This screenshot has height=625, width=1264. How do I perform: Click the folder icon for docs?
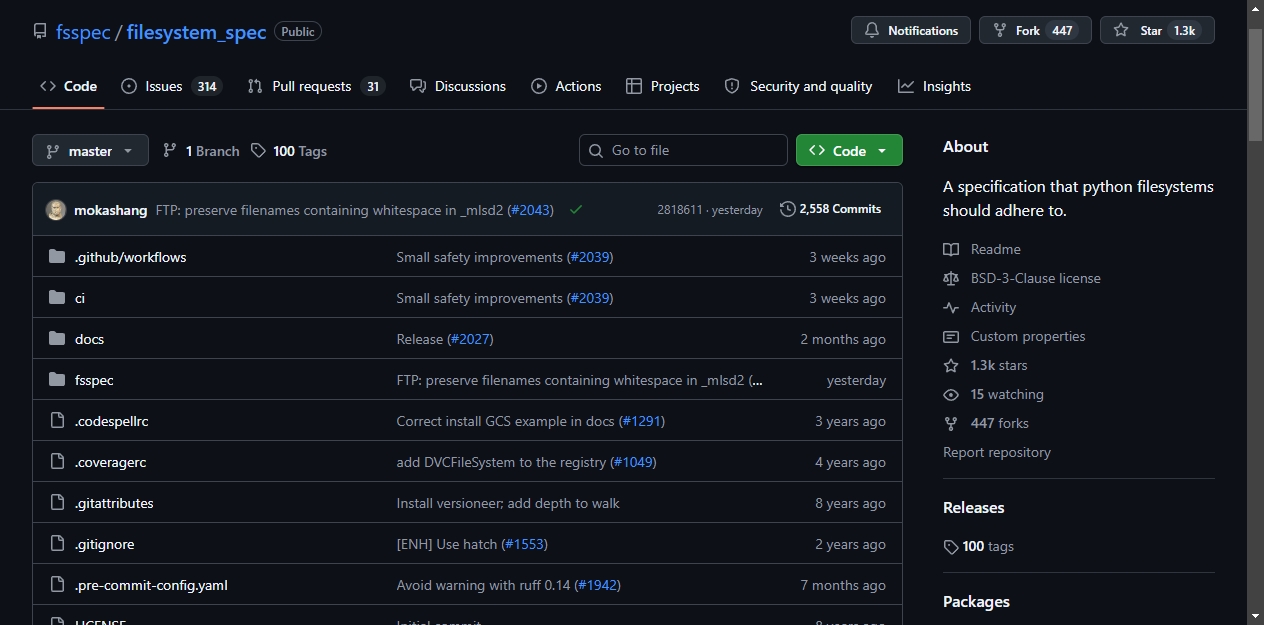coord(57,339)
